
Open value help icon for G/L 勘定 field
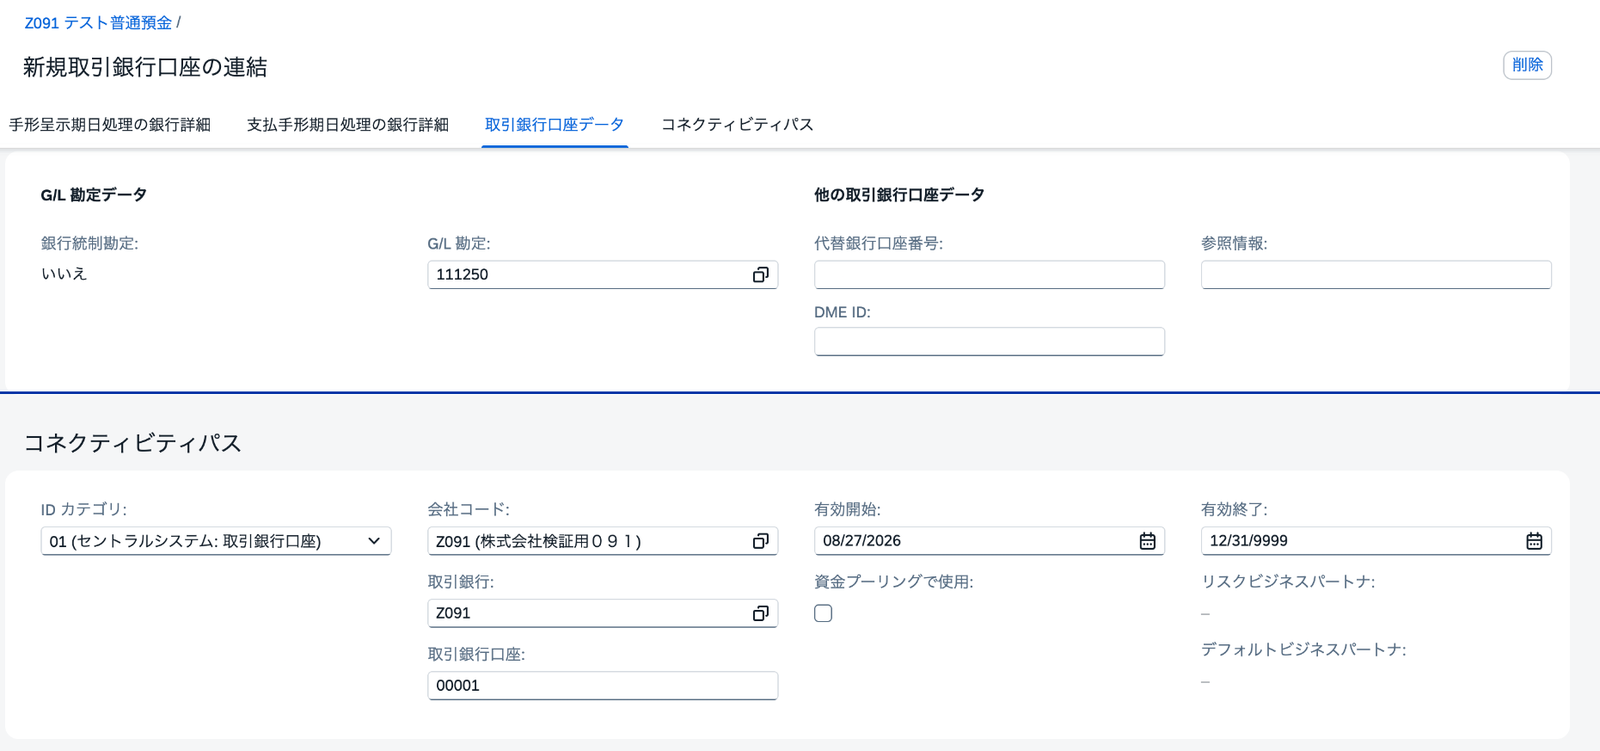(x=760, y=274)
